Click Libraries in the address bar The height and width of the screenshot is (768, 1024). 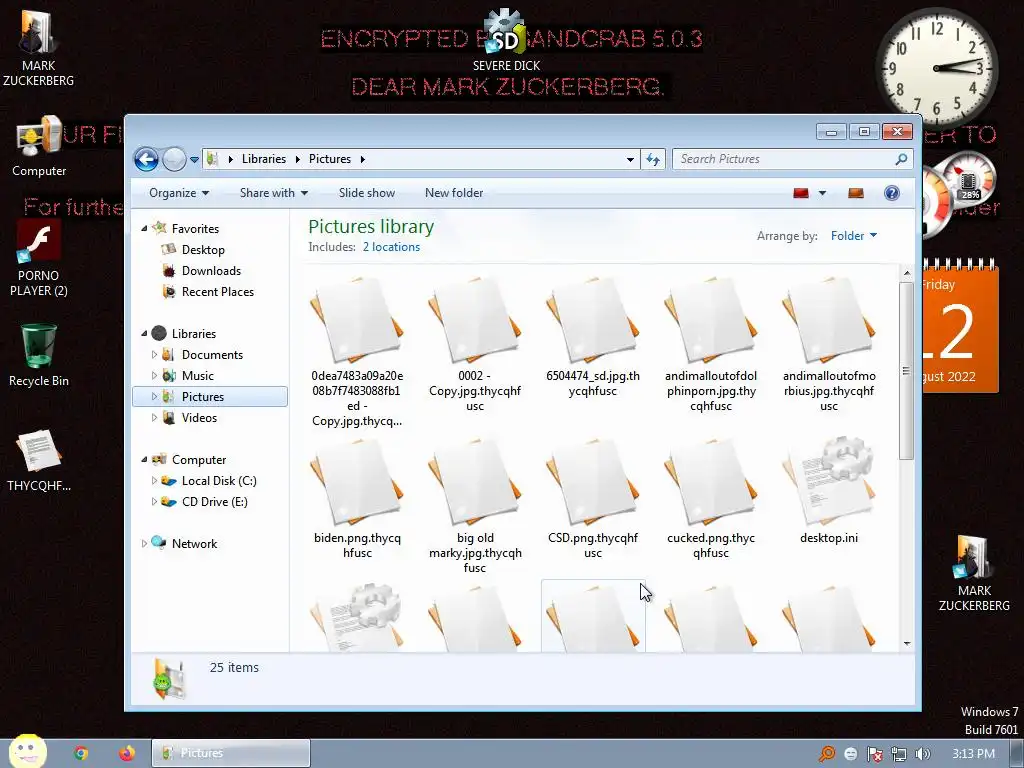pos(264,159)
